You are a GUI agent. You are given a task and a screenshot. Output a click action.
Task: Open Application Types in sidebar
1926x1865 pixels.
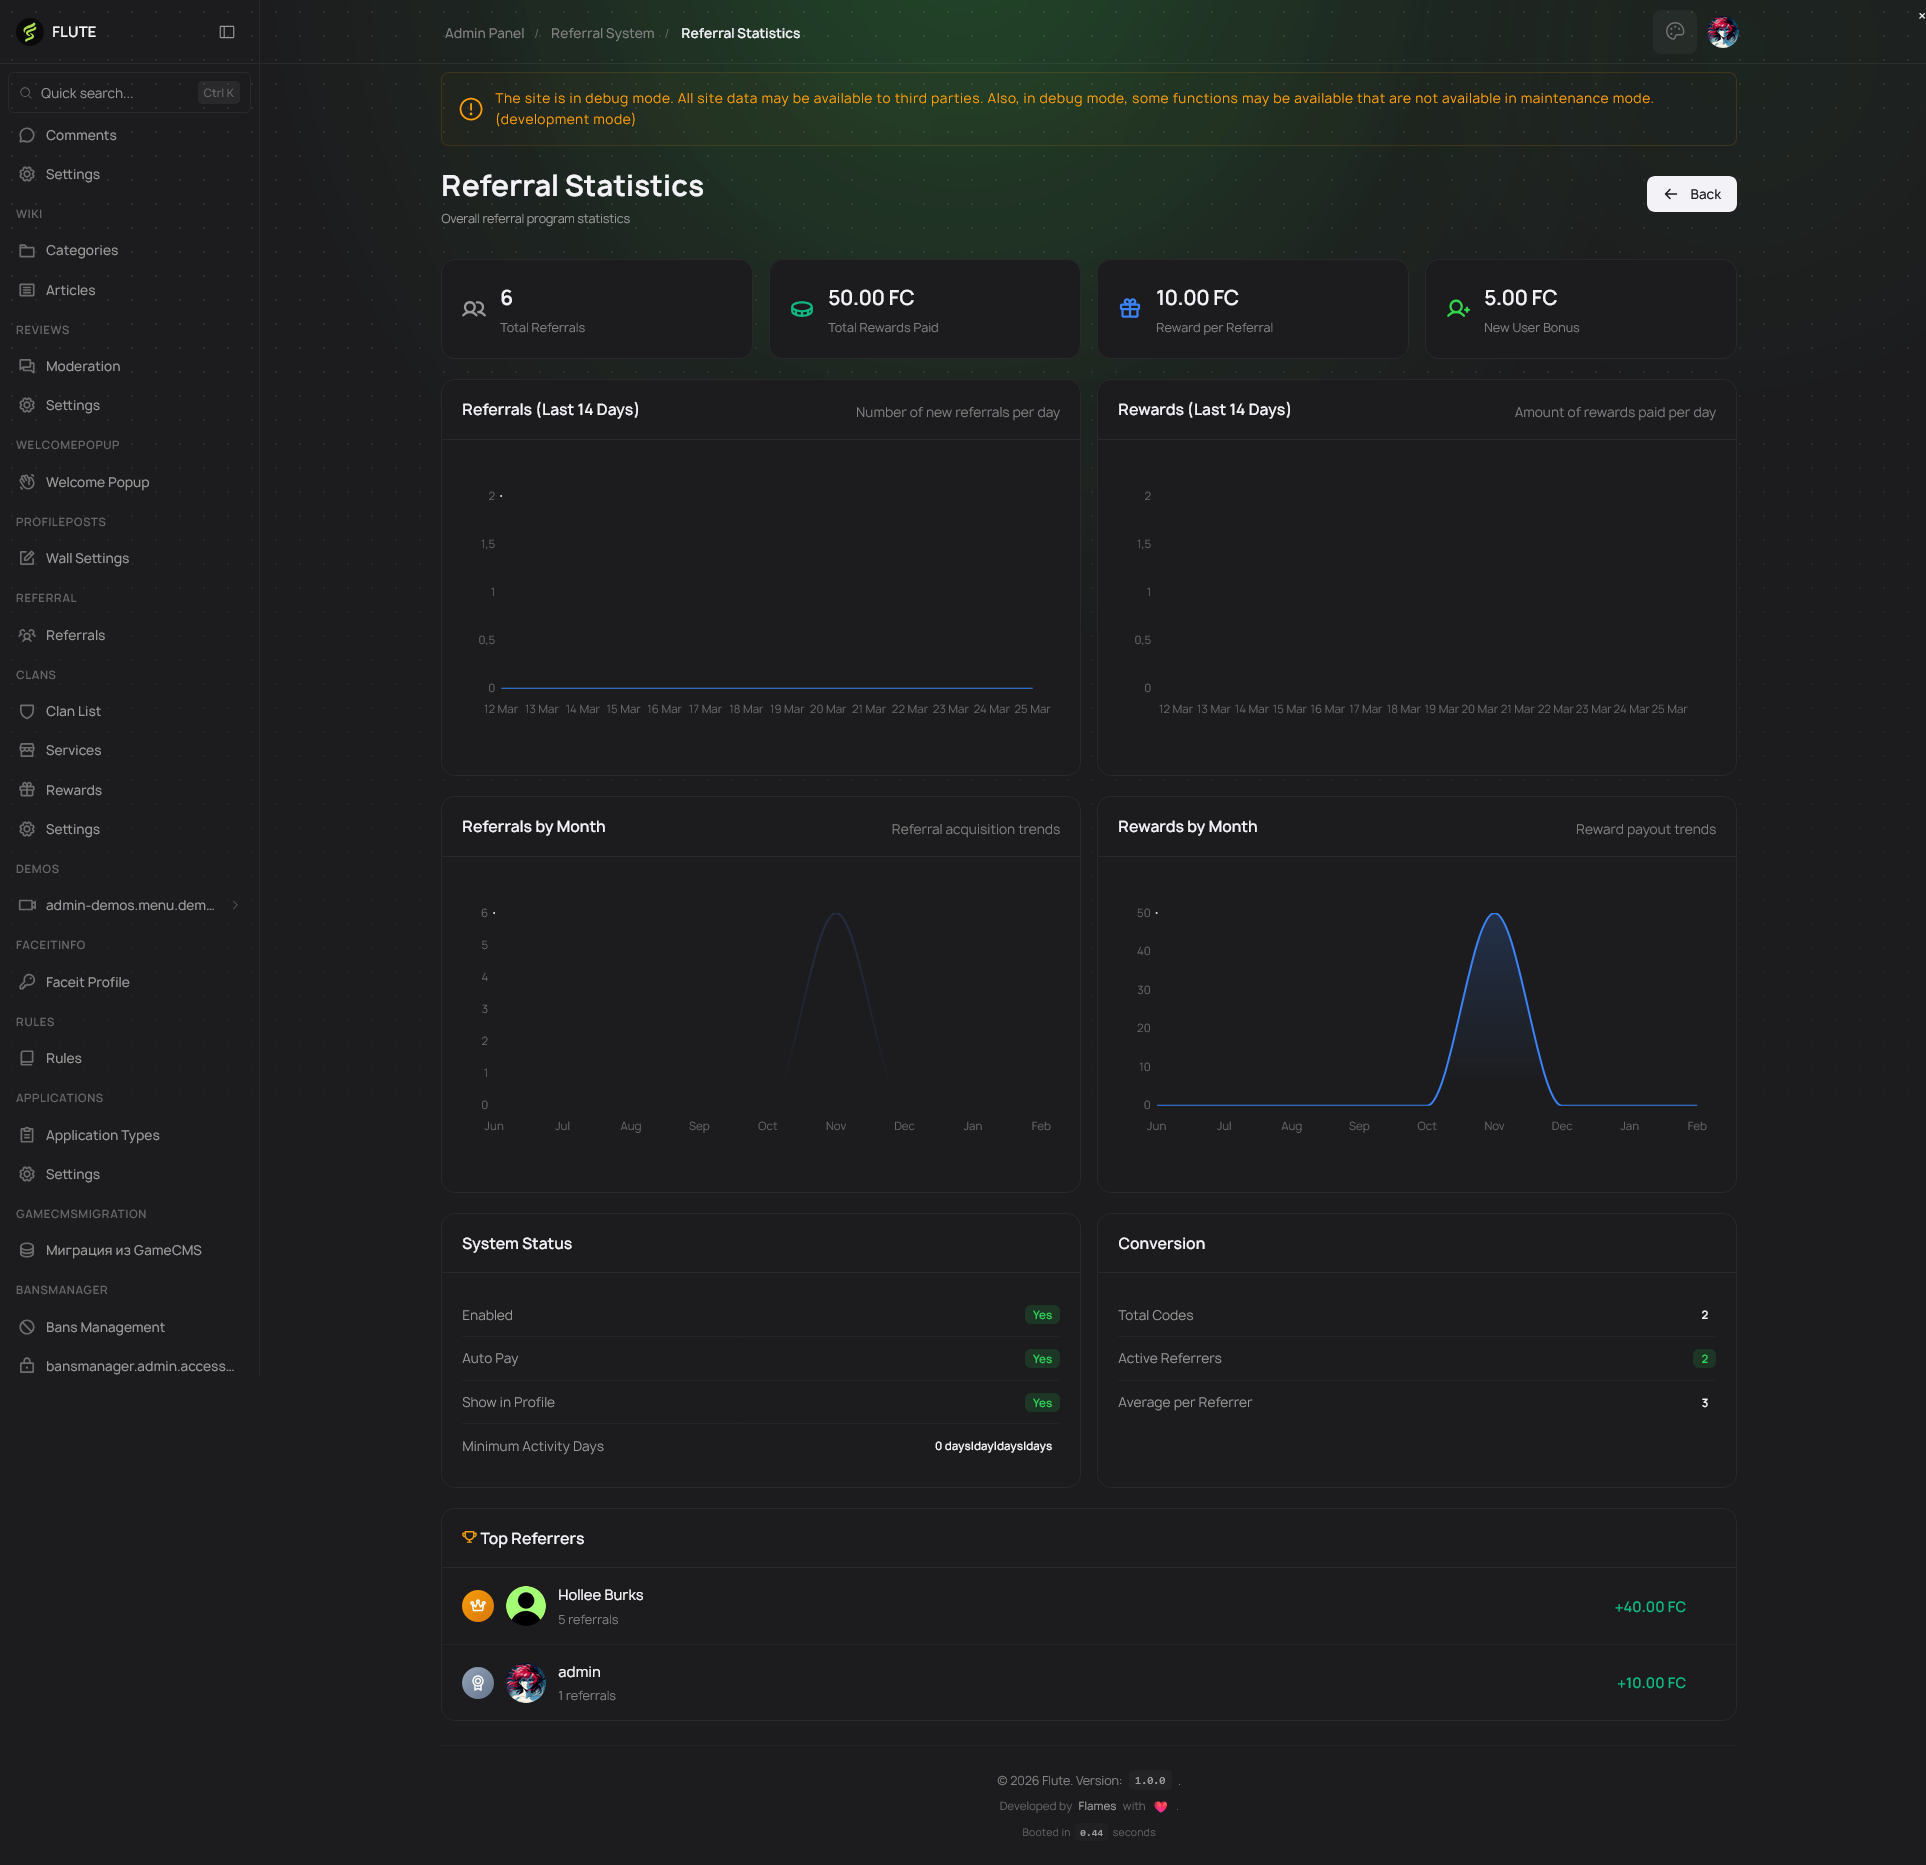[x=102, y=1135]
